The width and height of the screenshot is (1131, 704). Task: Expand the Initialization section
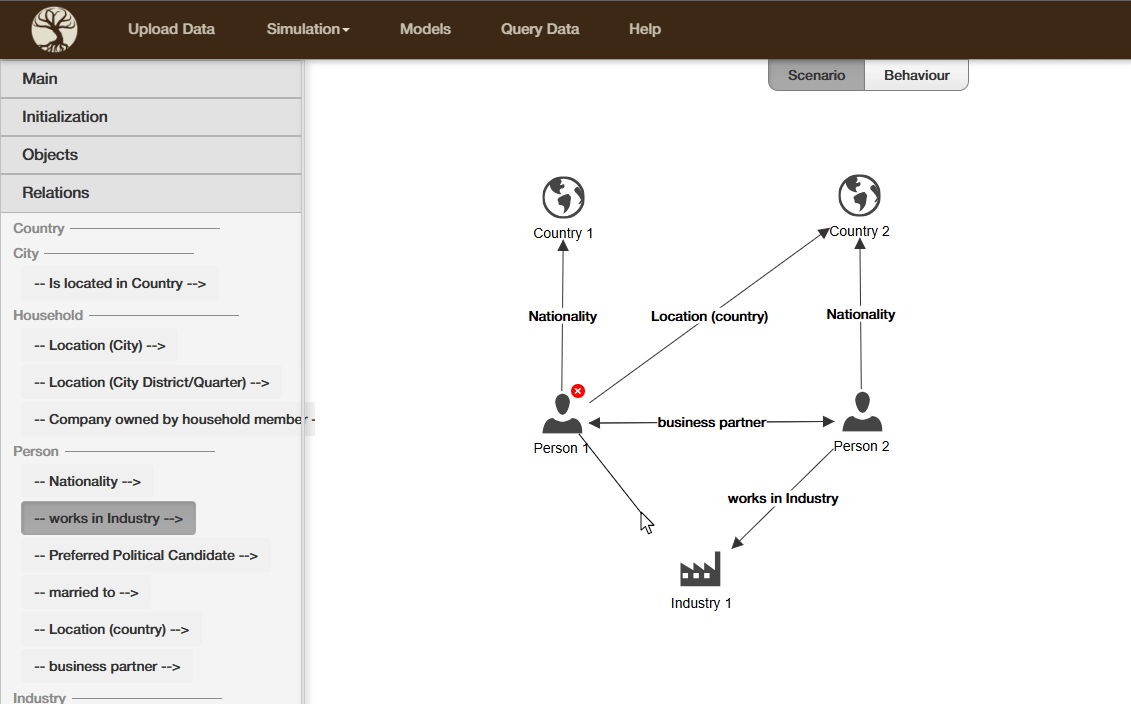tap(151, 117)
